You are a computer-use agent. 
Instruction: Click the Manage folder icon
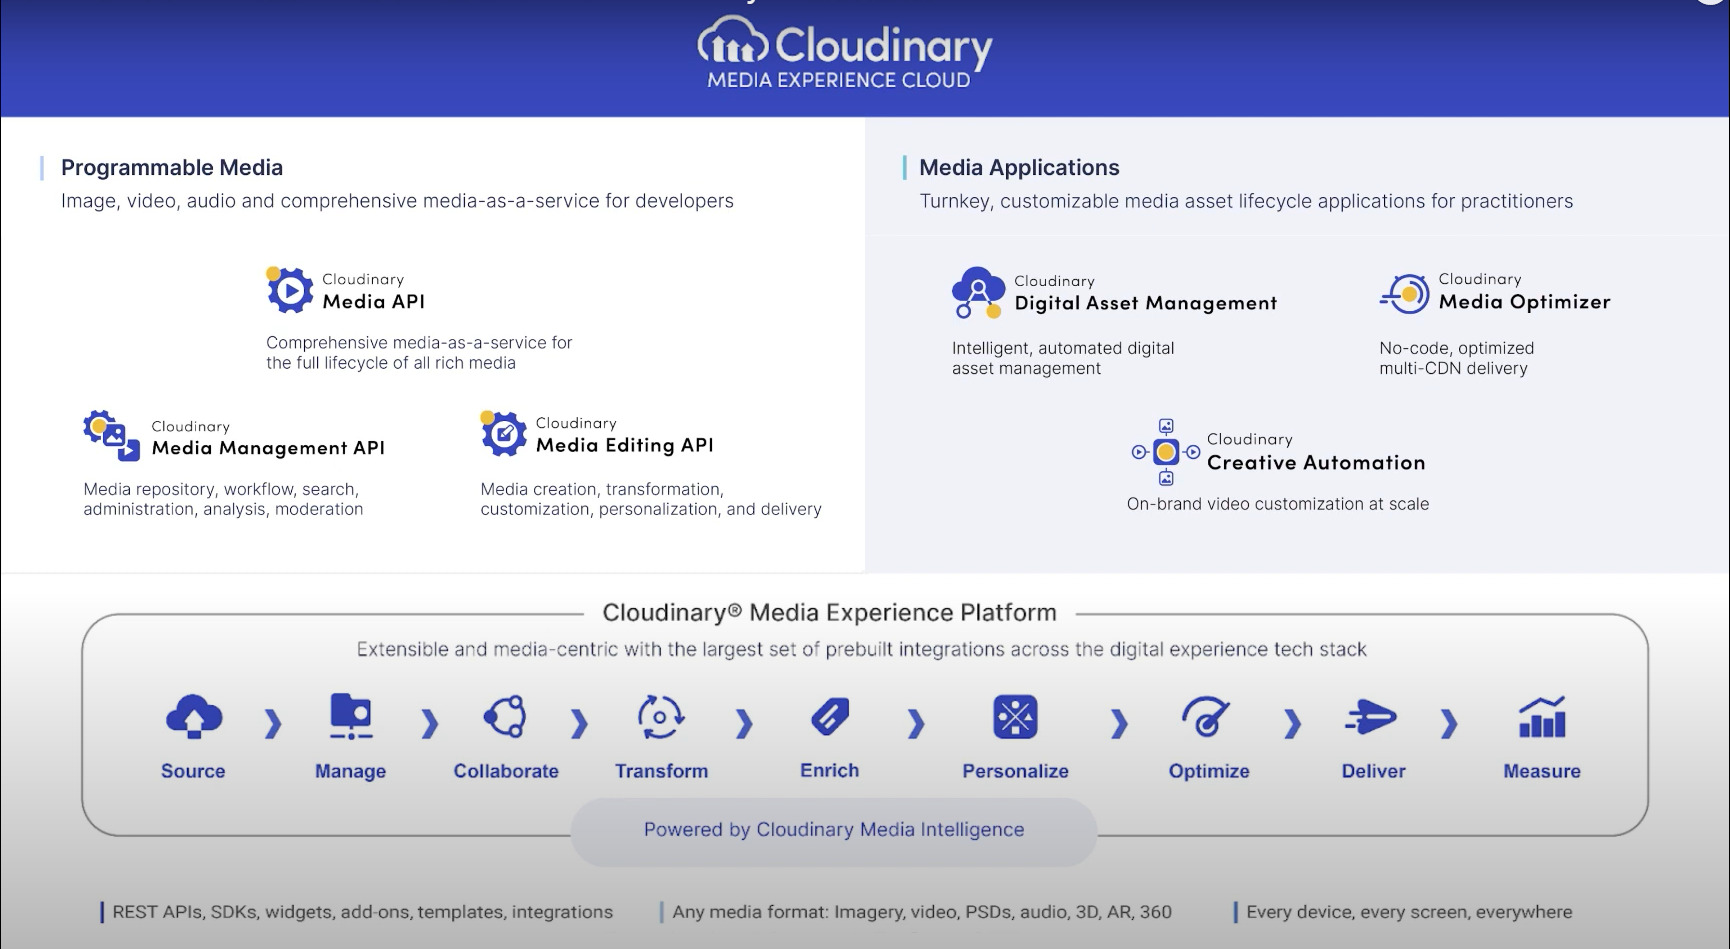pyautogui.click(x=349, y=716)
